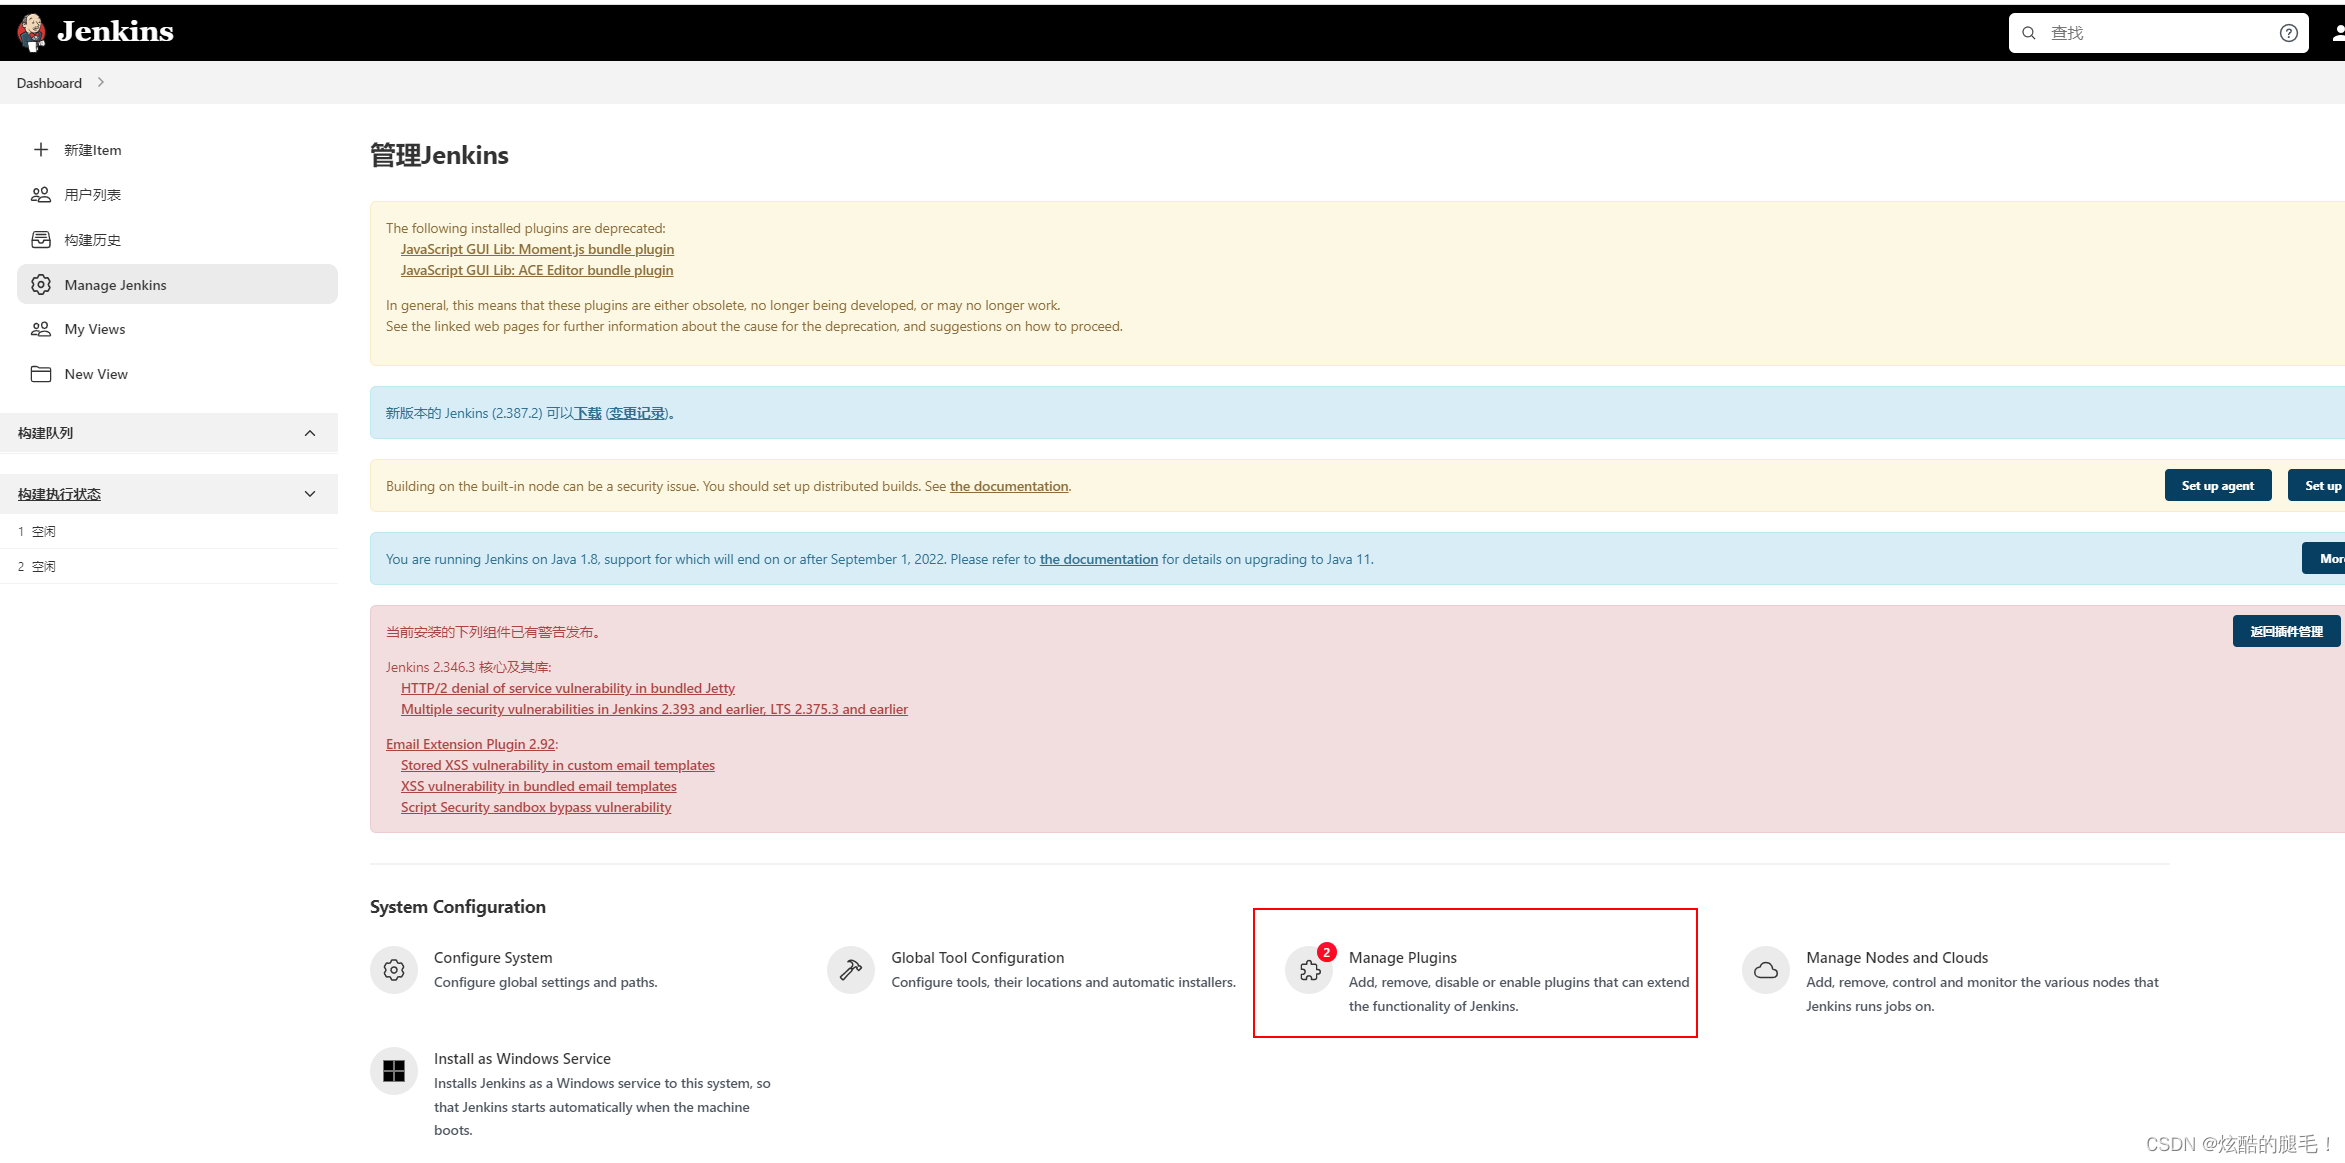2345x1163 pixels.
Task: Click the Manage Plugins puzzle icon
Action: pyautogui.click(x=1309, y=970)
